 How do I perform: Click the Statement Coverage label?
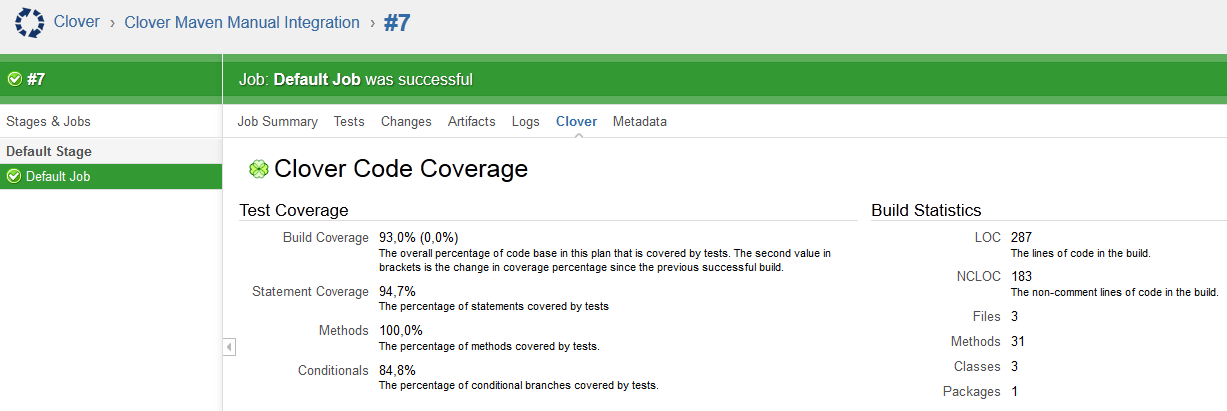[x=310, y=291]
